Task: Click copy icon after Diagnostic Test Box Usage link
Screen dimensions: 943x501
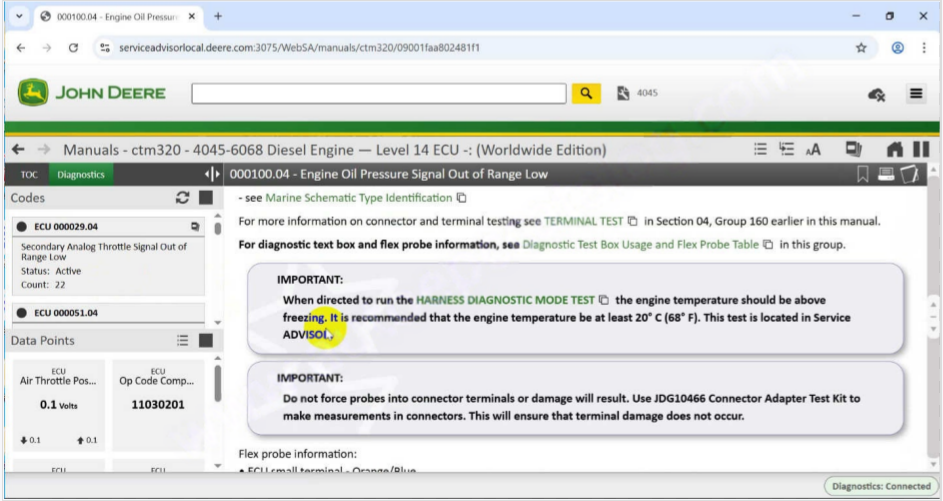Action: point(768,245)
